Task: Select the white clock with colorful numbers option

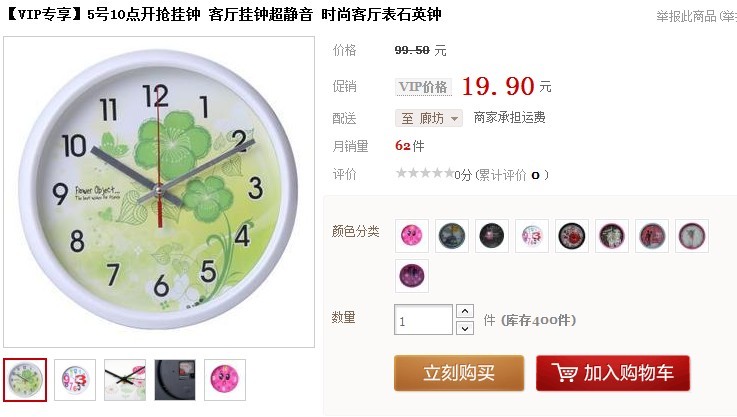Action: [532, 236]
